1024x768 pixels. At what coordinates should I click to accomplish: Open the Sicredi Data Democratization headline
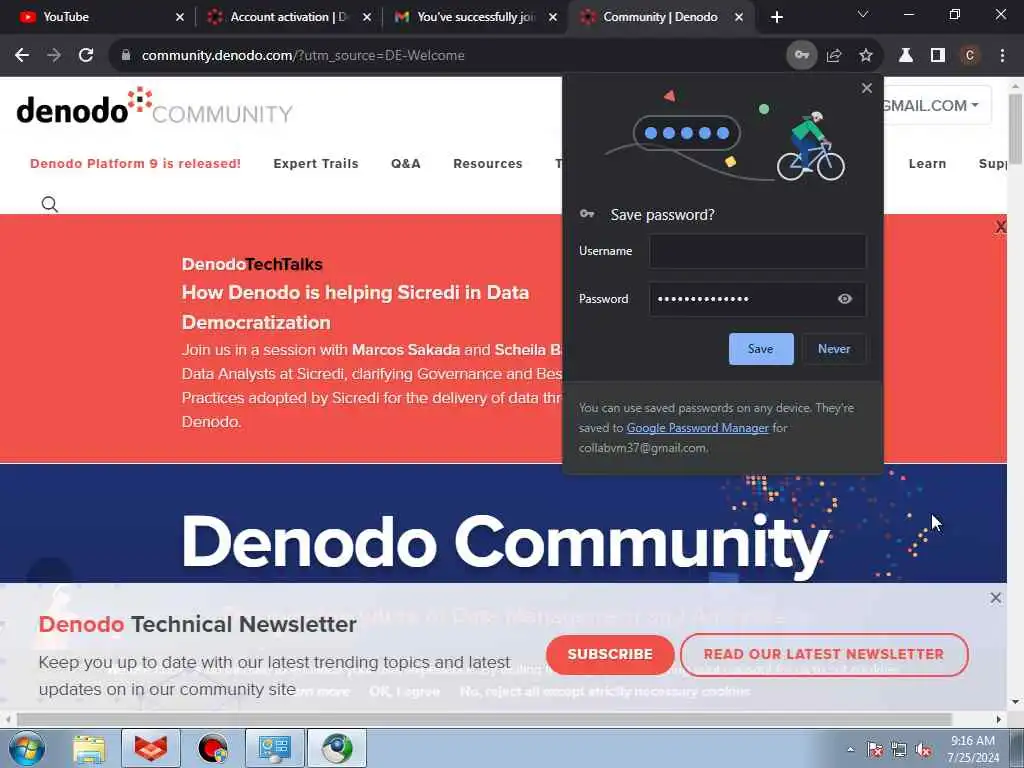pyautogui.click(x=355, y=307)
